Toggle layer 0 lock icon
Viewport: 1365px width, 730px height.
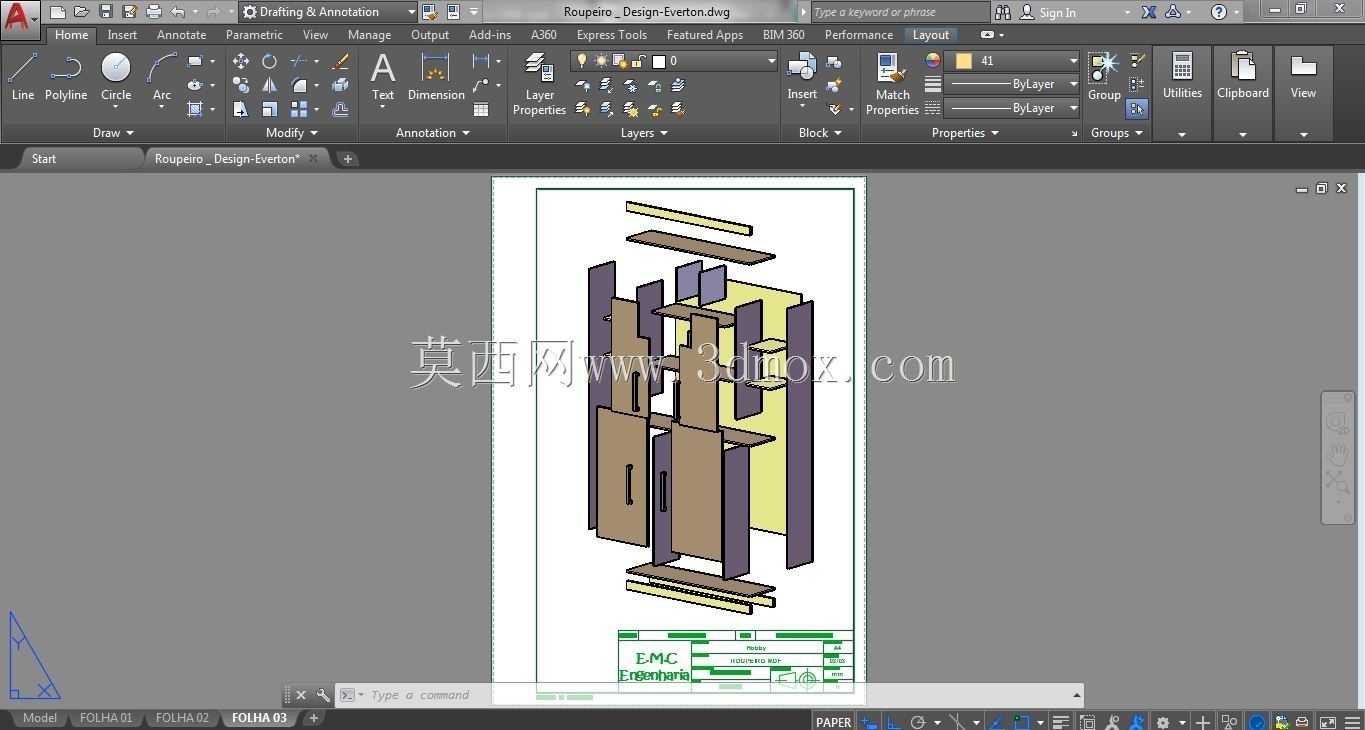(640, 61)
